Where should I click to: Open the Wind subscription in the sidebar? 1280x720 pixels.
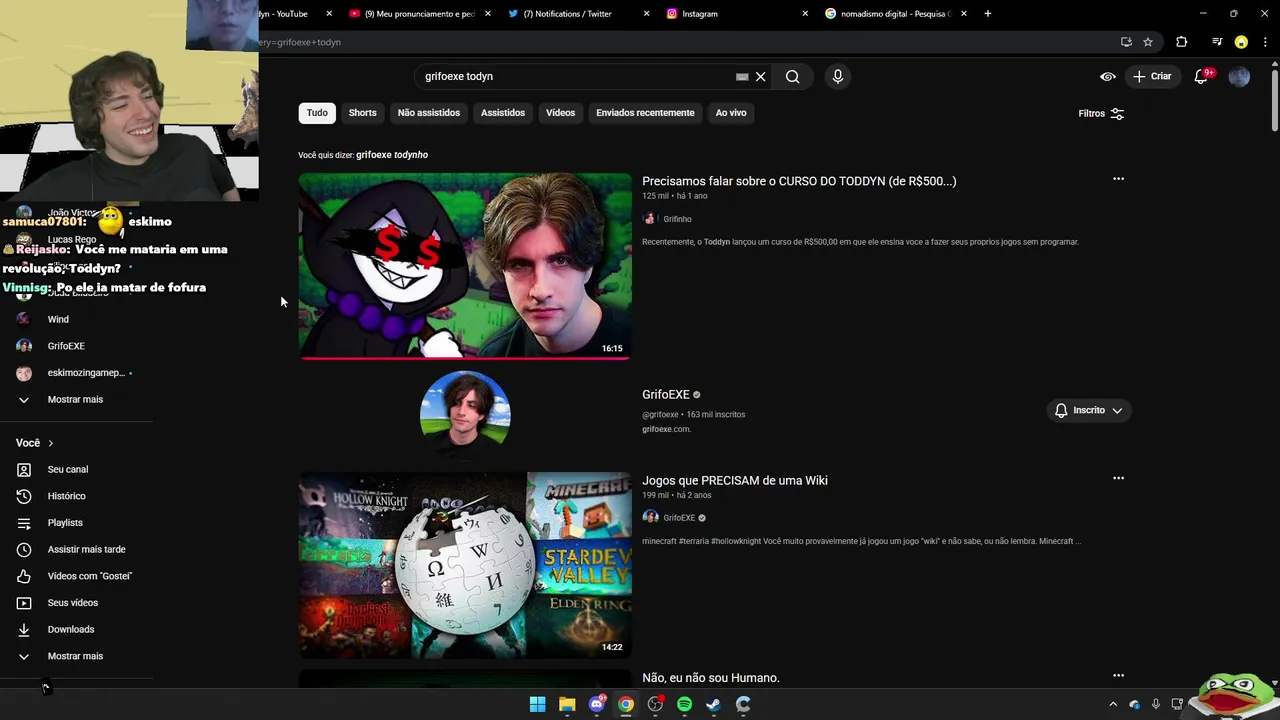click(x=58, y=319)
